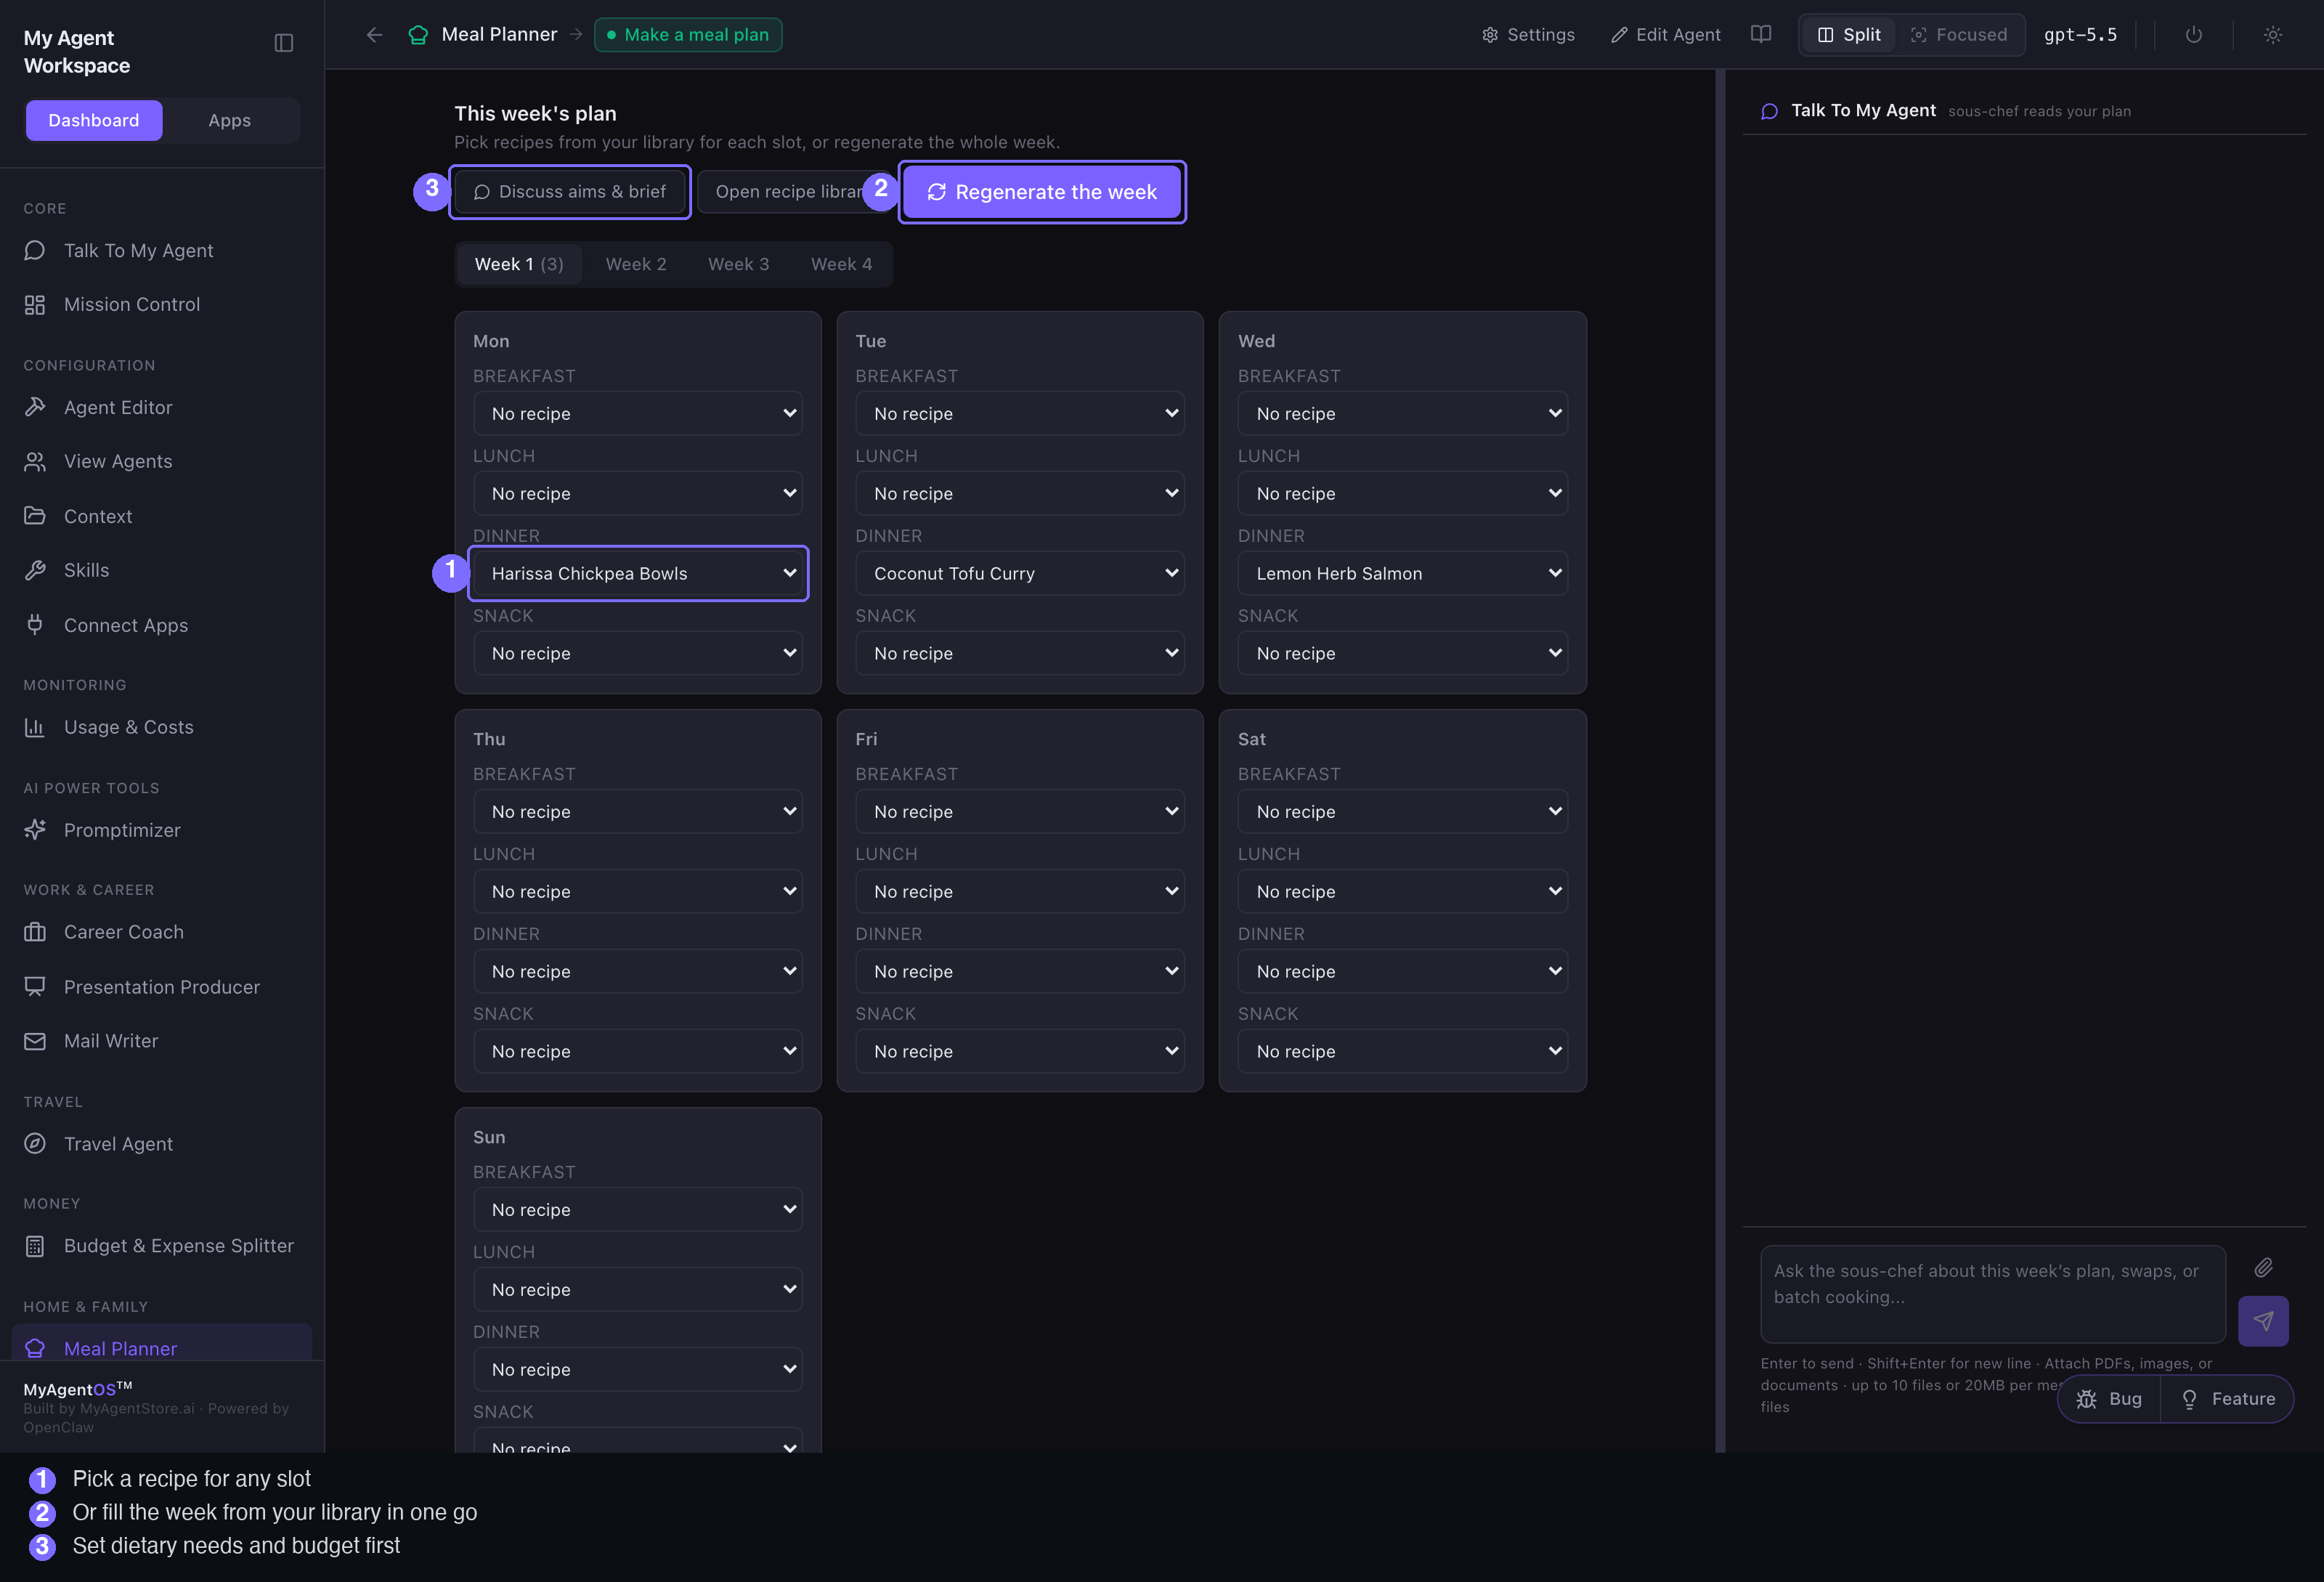This screenshot has height=1582, width=2324.
Task: Open the documentation book icon
Action: [x=1761, y=35]
